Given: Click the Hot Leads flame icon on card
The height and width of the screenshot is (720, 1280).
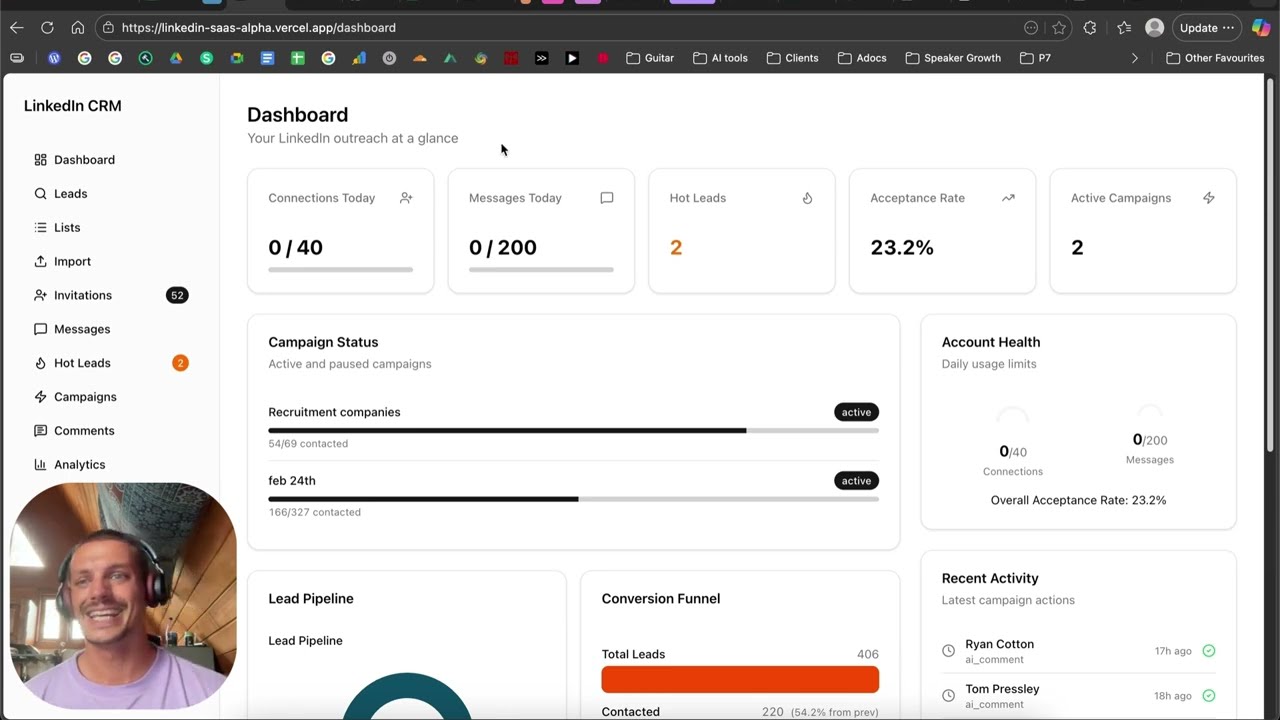Looking at the screenshot, I should coord(807,198).
